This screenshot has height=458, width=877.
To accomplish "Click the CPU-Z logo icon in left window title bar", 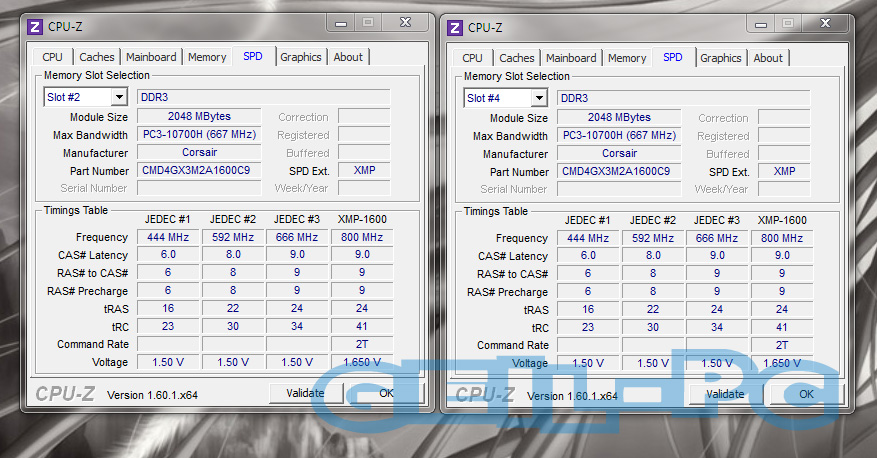I will pos(35,26).
